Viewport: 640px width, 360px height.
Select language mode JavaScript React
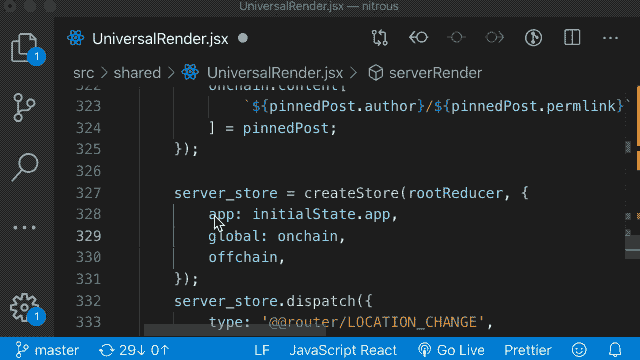343,350
